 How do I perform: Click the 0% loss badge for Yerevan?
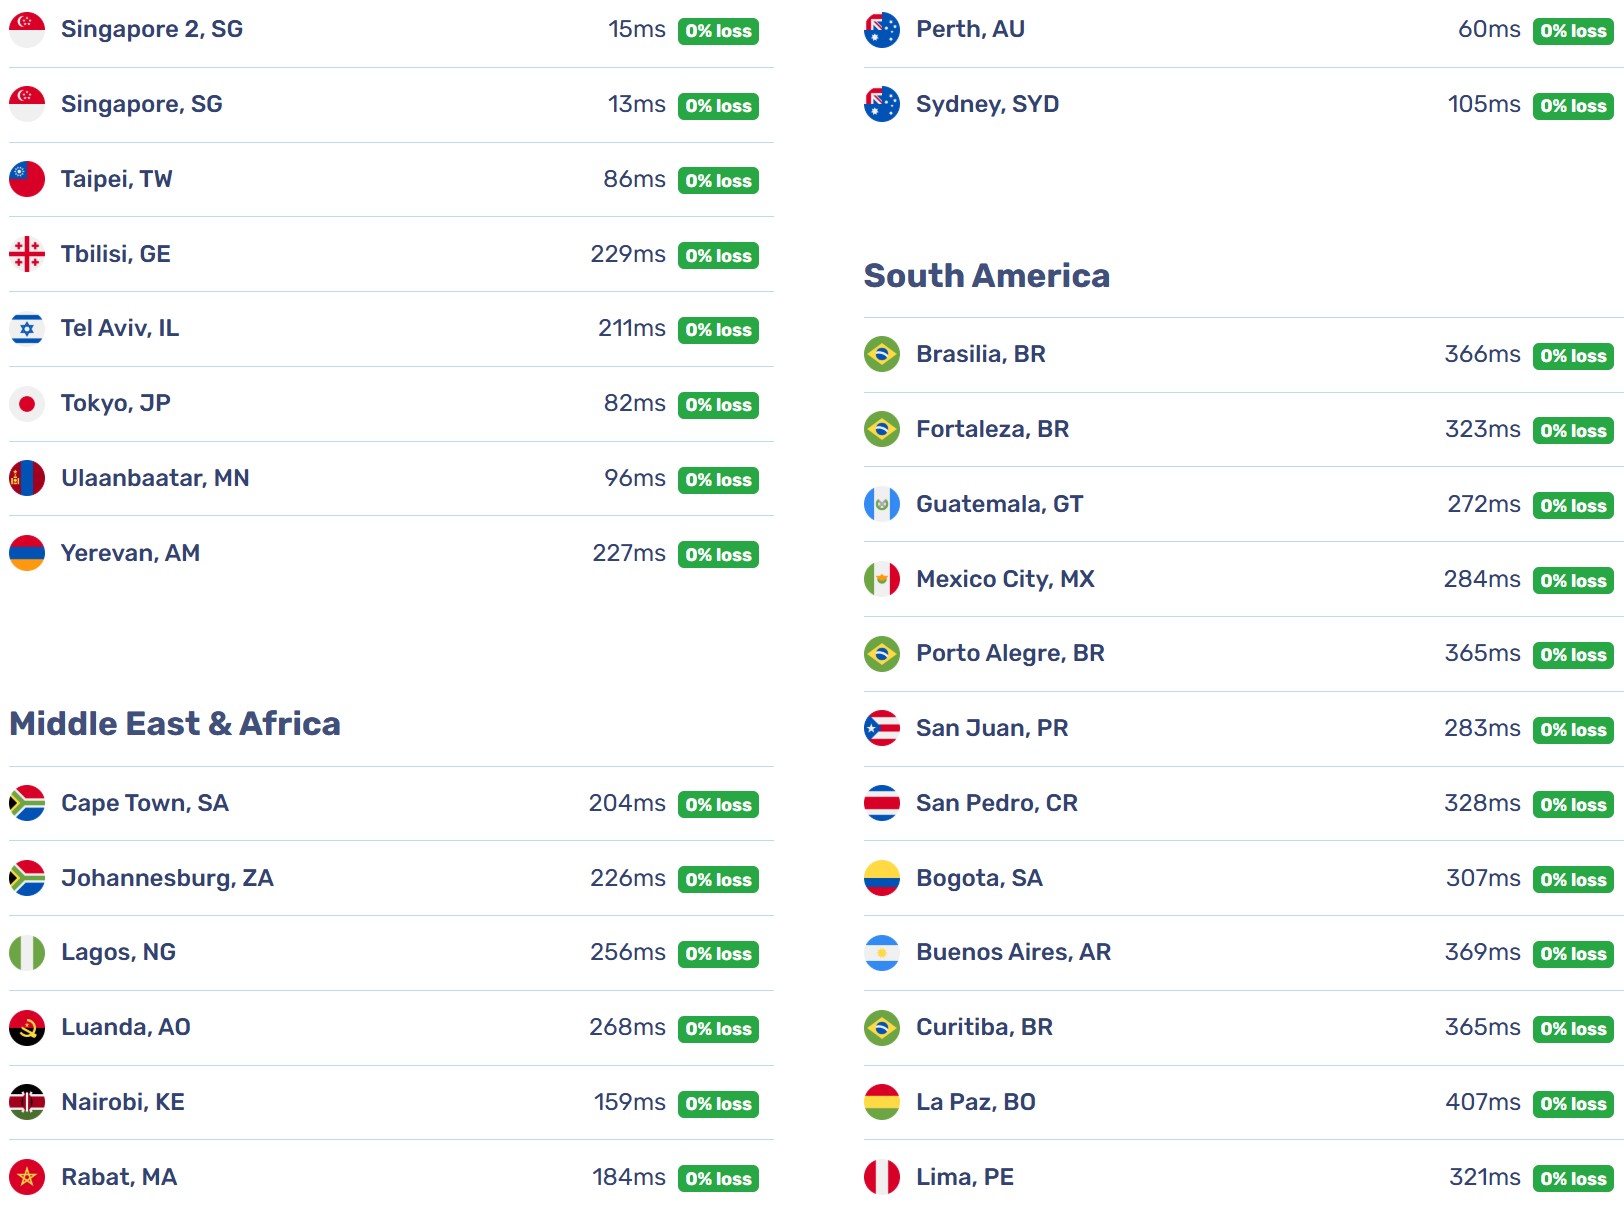point(718,555)
